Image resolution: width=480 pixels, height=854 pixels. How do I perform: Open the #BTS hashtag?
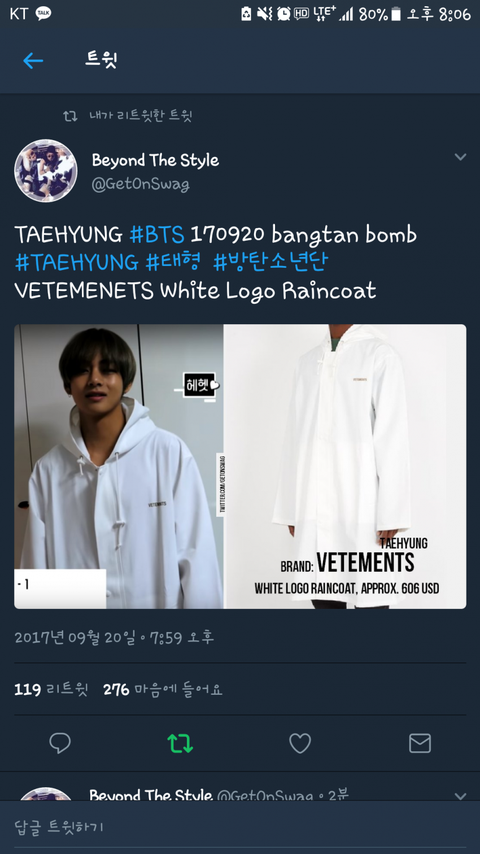[x=157, y=235]
